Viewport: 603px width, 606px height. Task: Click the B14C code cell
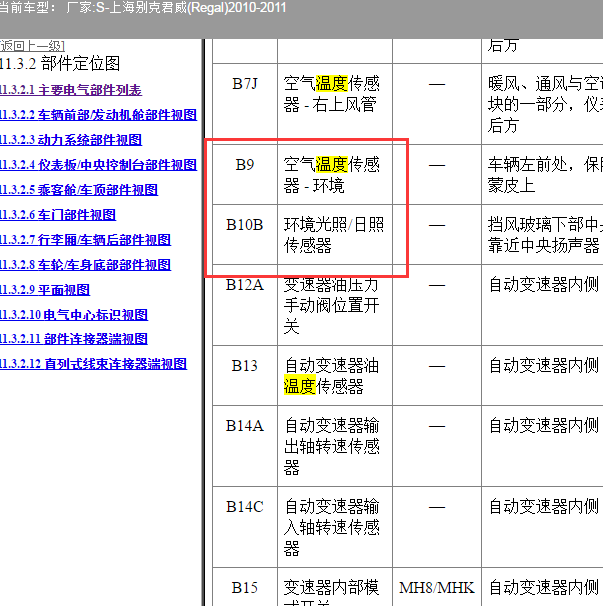(245, 527)
